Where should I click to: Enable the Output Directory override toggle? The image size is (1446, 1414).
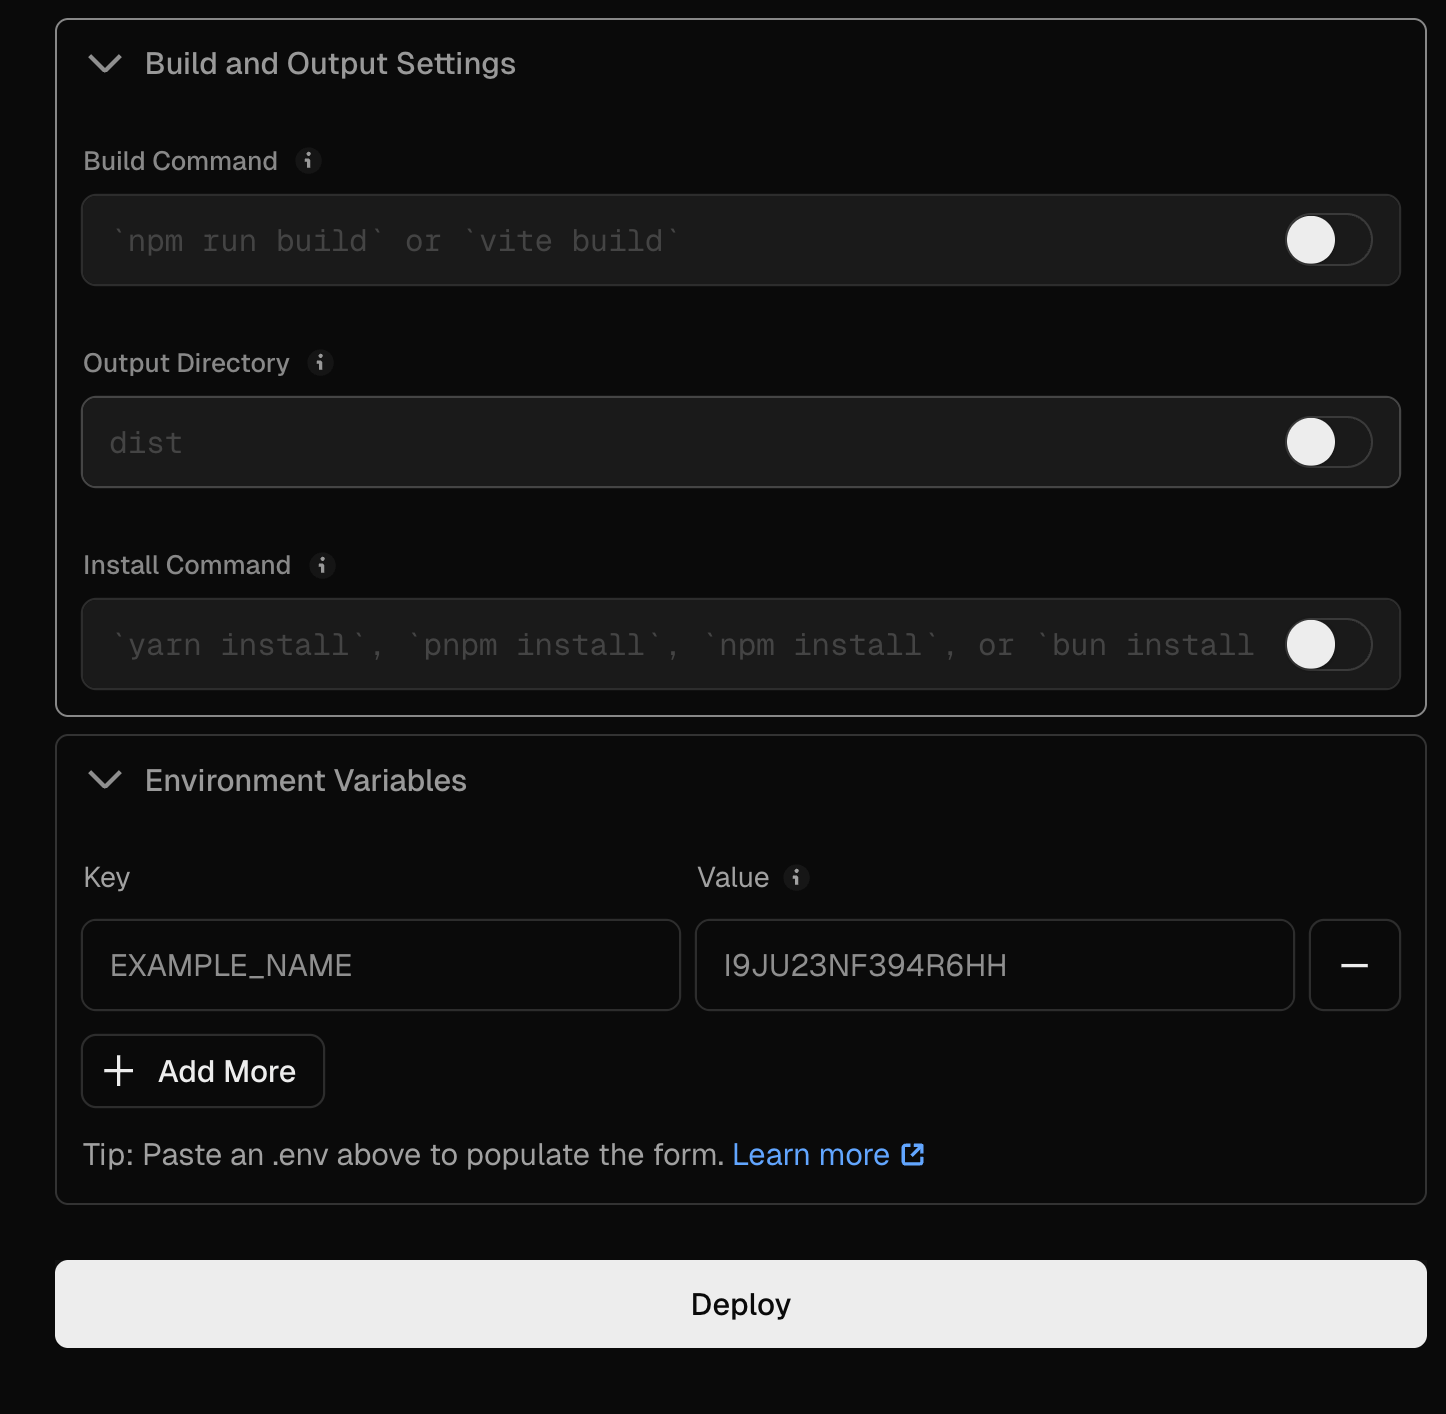(x=1328, y=442)
